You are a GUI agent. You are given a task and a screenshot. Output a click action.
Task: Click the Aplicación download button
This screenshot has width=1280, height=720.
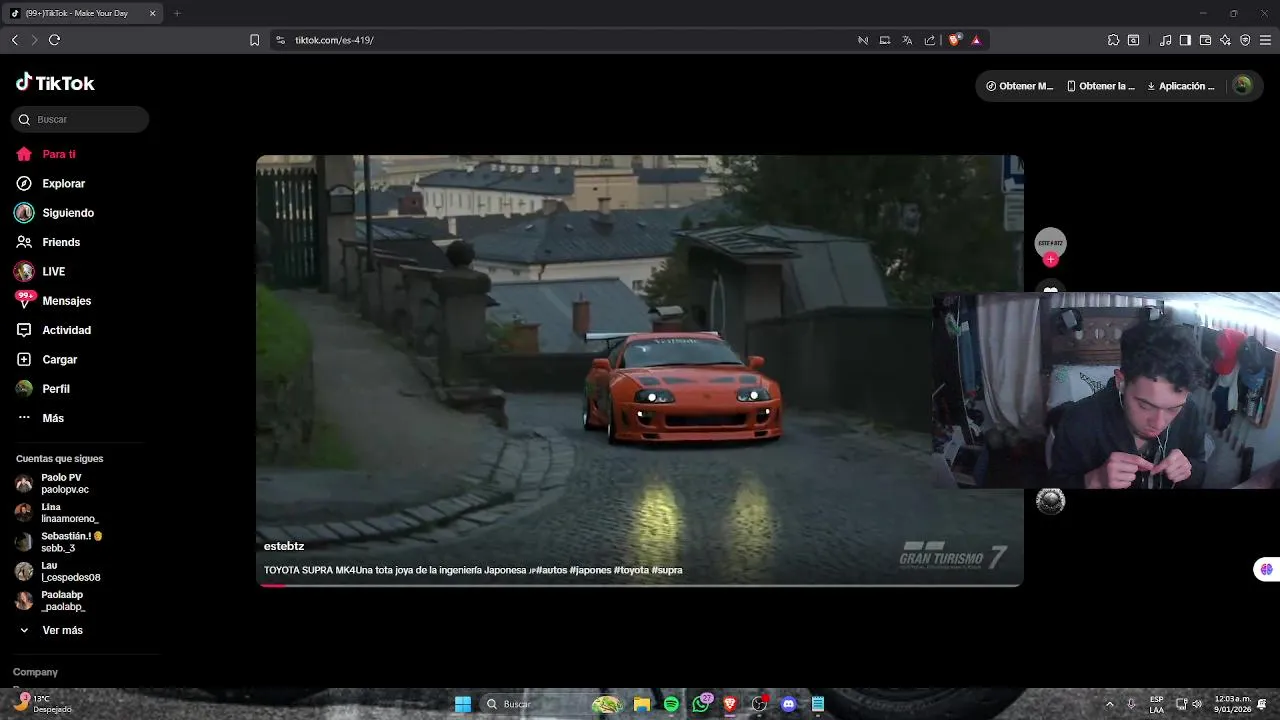[1180, 86]
